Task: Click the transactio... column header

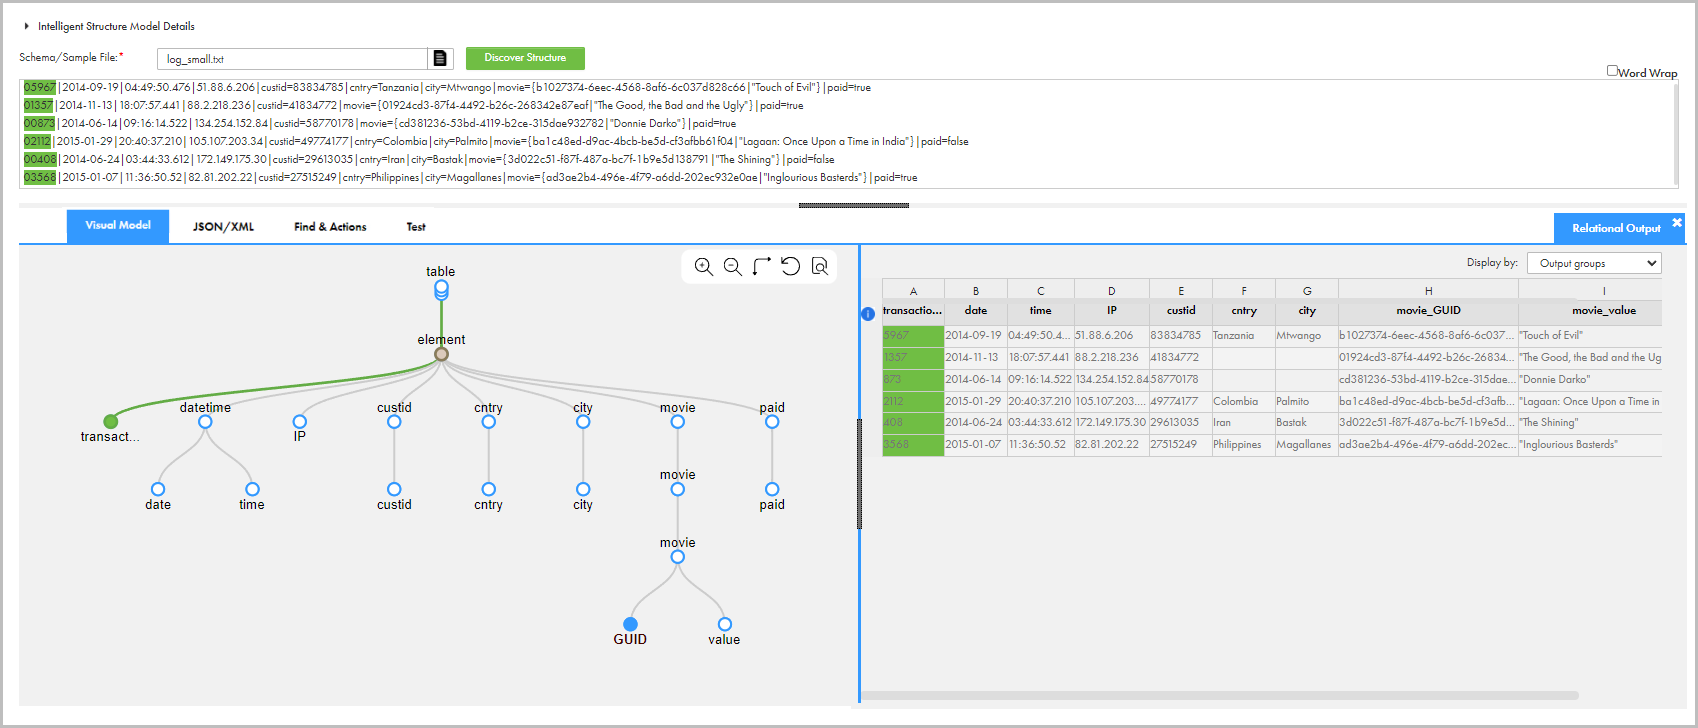Action: coord(912,311)
